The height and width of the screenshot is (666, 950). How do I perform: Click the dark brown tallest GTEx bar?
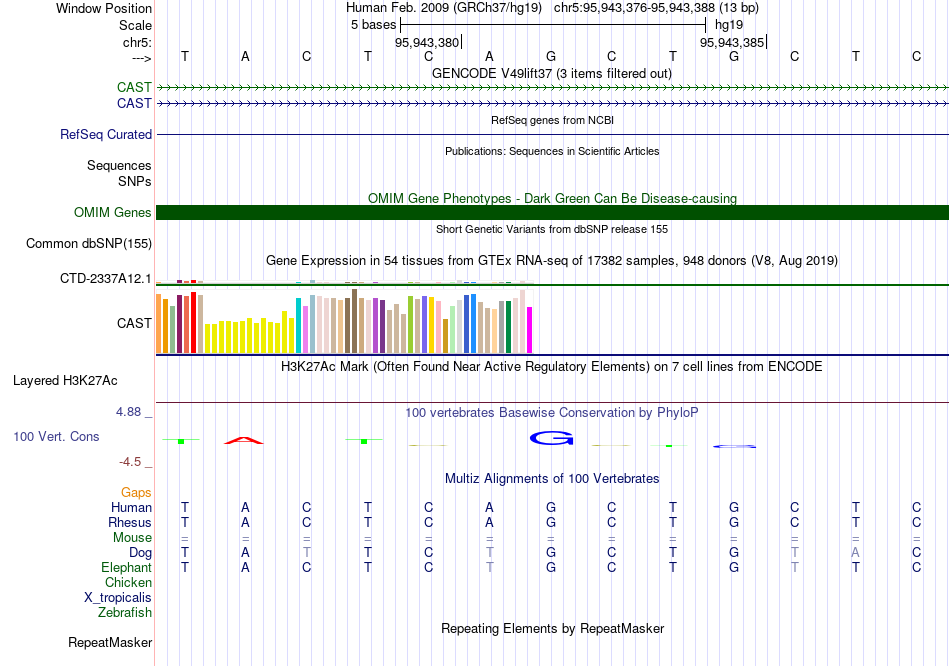point(354,321)
